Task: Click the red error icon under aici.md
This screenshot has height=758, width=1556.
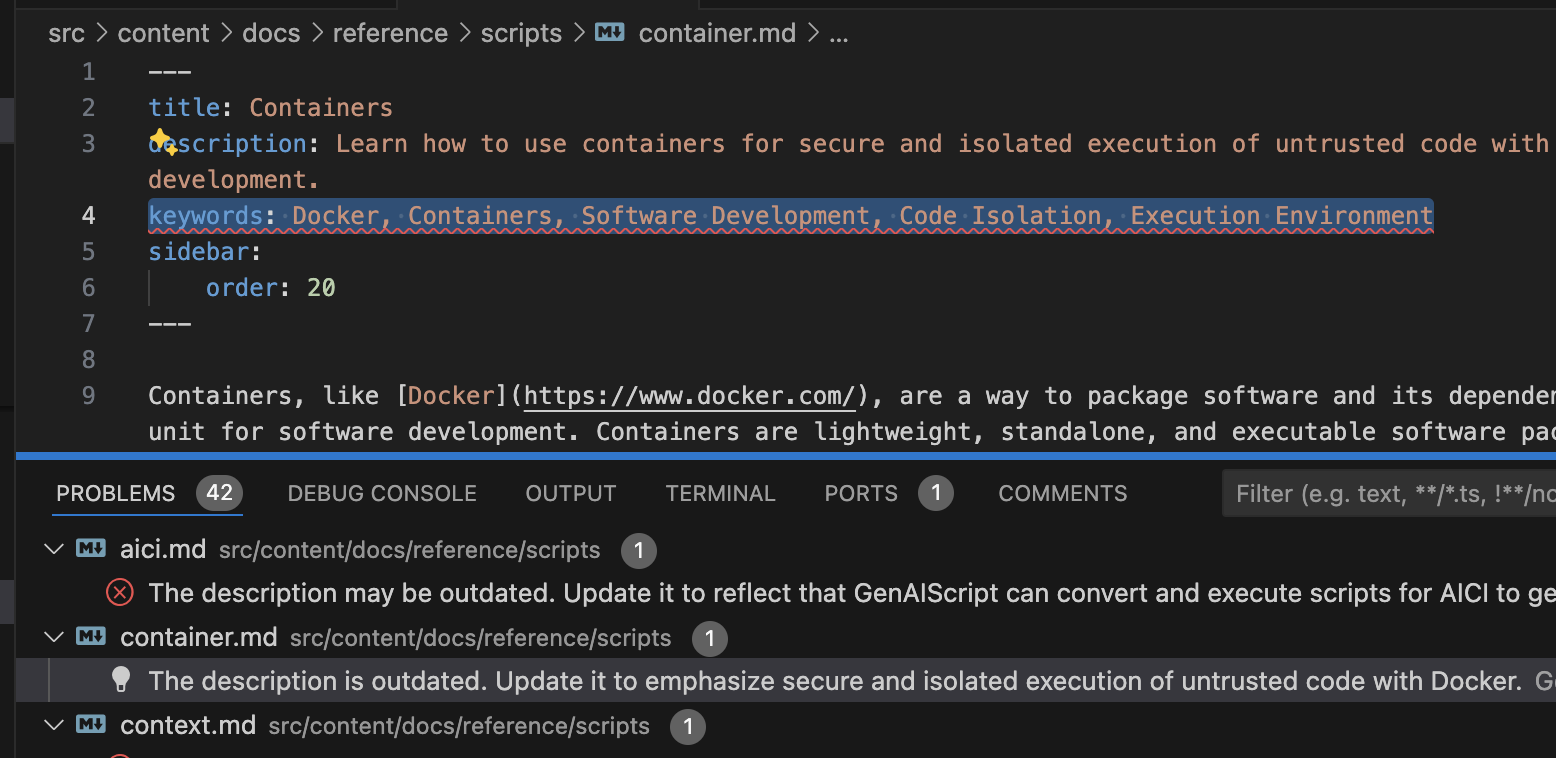Action: point(120,593)
